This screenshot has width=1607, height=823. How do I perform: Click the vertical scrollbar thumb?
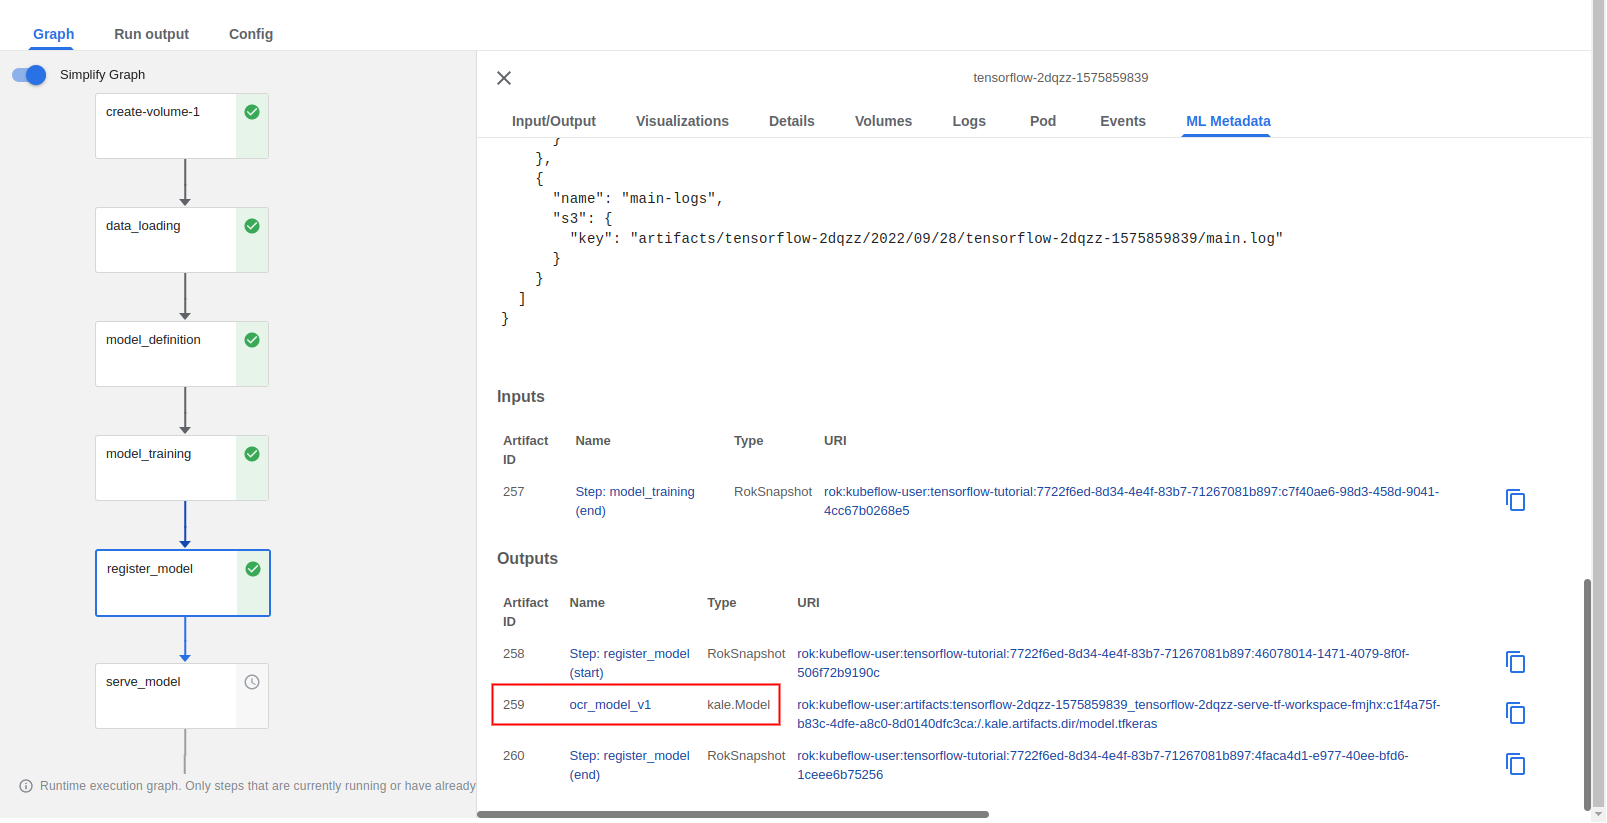(1587, 694)
